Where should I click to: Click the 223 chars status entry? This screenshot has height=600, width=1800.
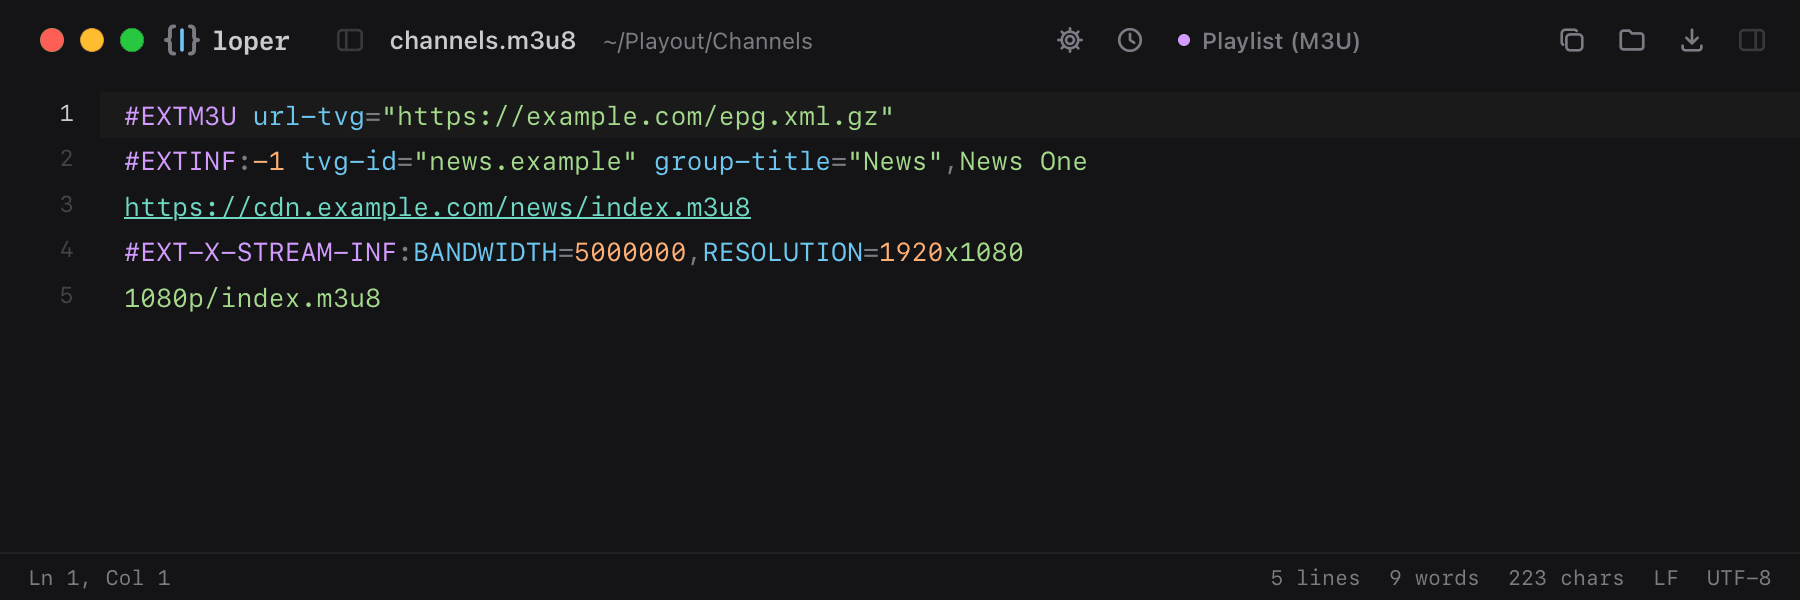1566,578
